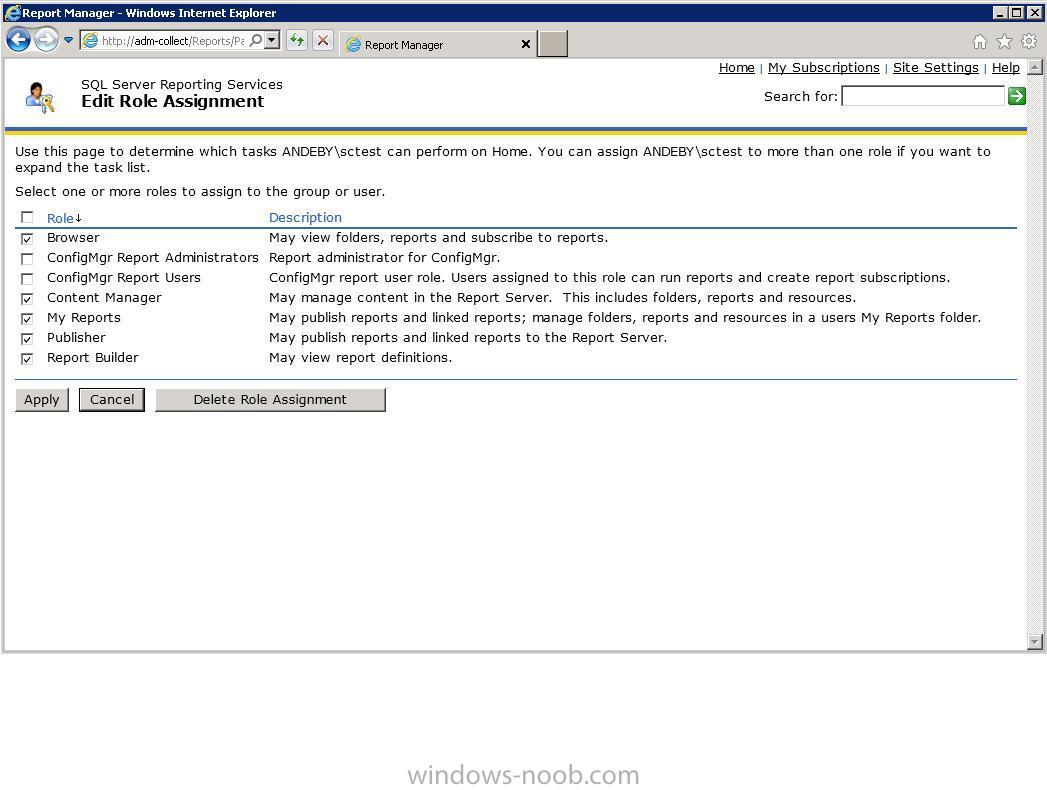Screen dimensions: 1047x790
Task: Select the Report Manager browser tab
Action: click(439, 45)
